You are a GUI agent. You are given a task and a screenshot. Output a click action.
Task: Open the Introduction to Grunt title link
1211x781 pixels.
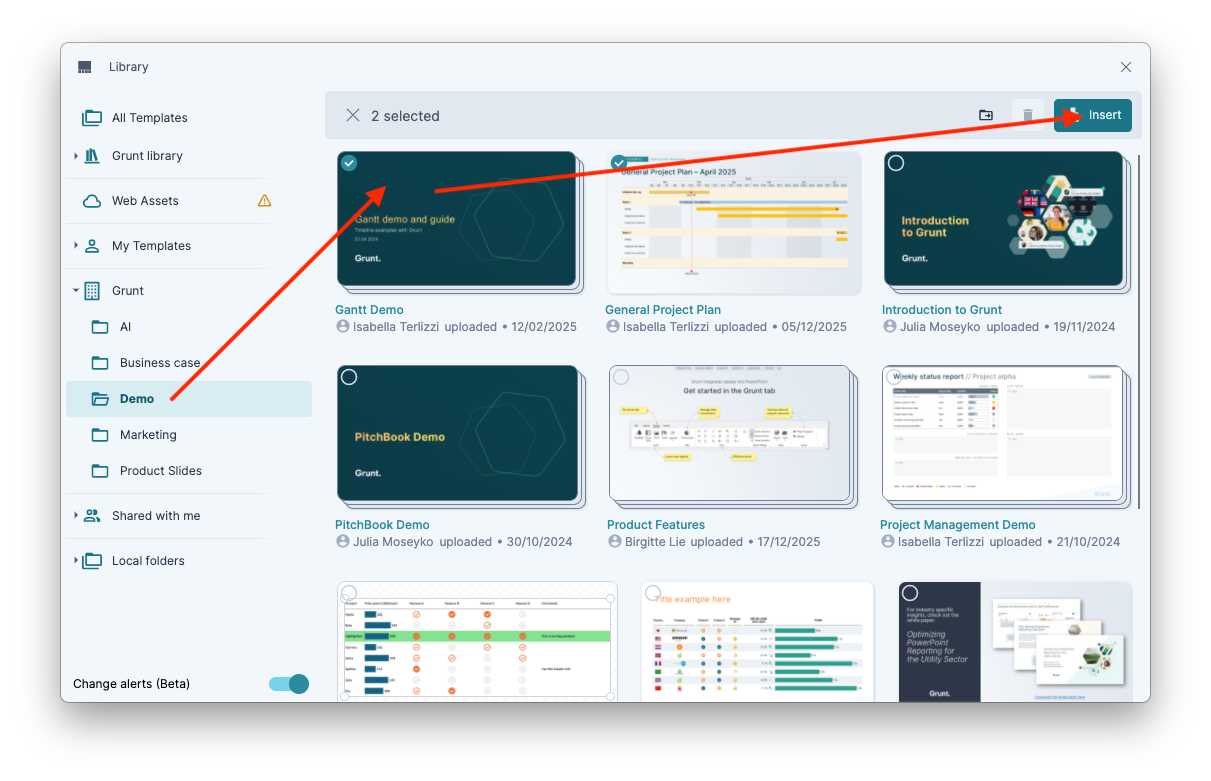[x=942, y=310]
